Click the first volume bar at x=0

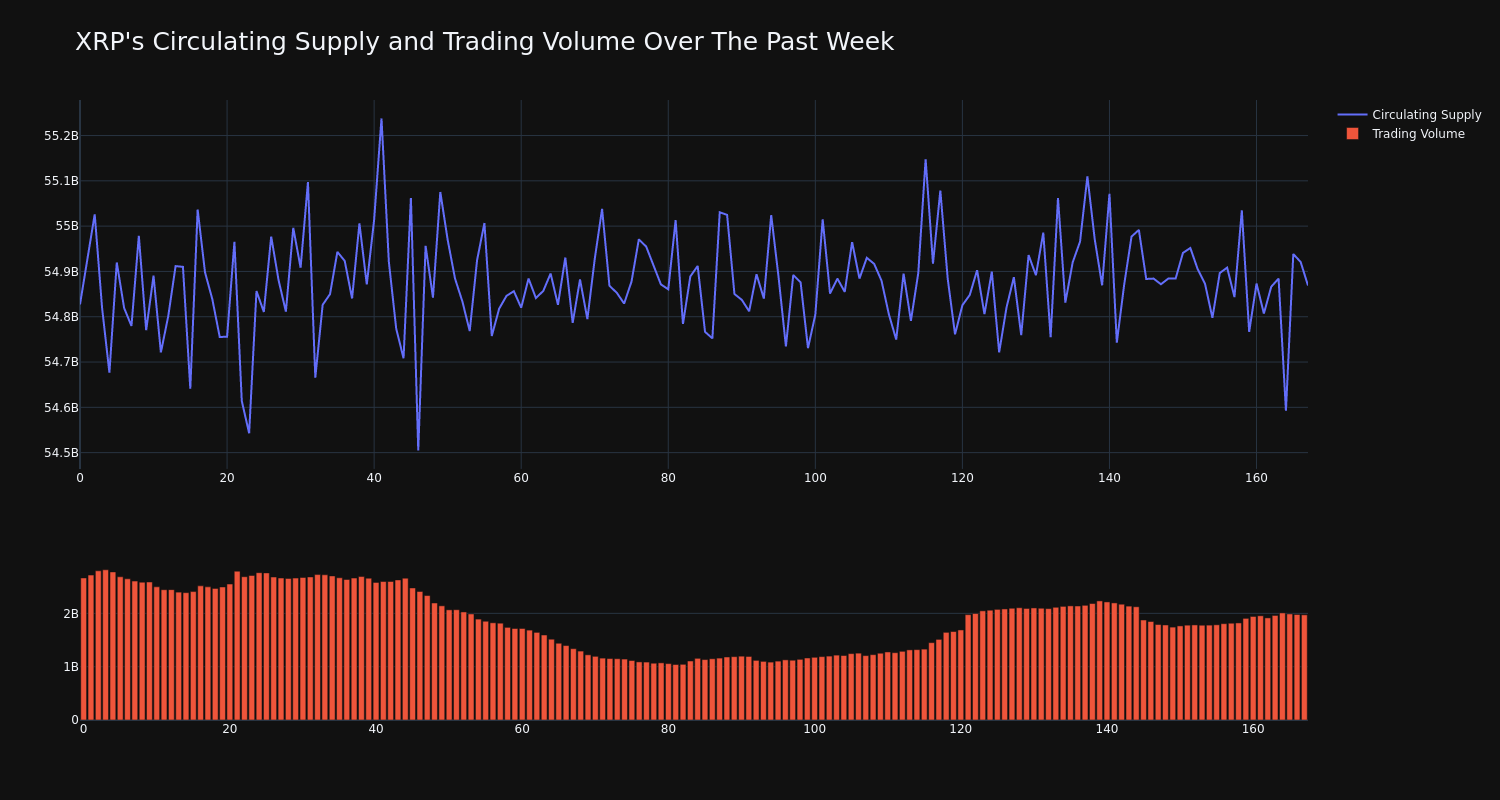[83, 649]
